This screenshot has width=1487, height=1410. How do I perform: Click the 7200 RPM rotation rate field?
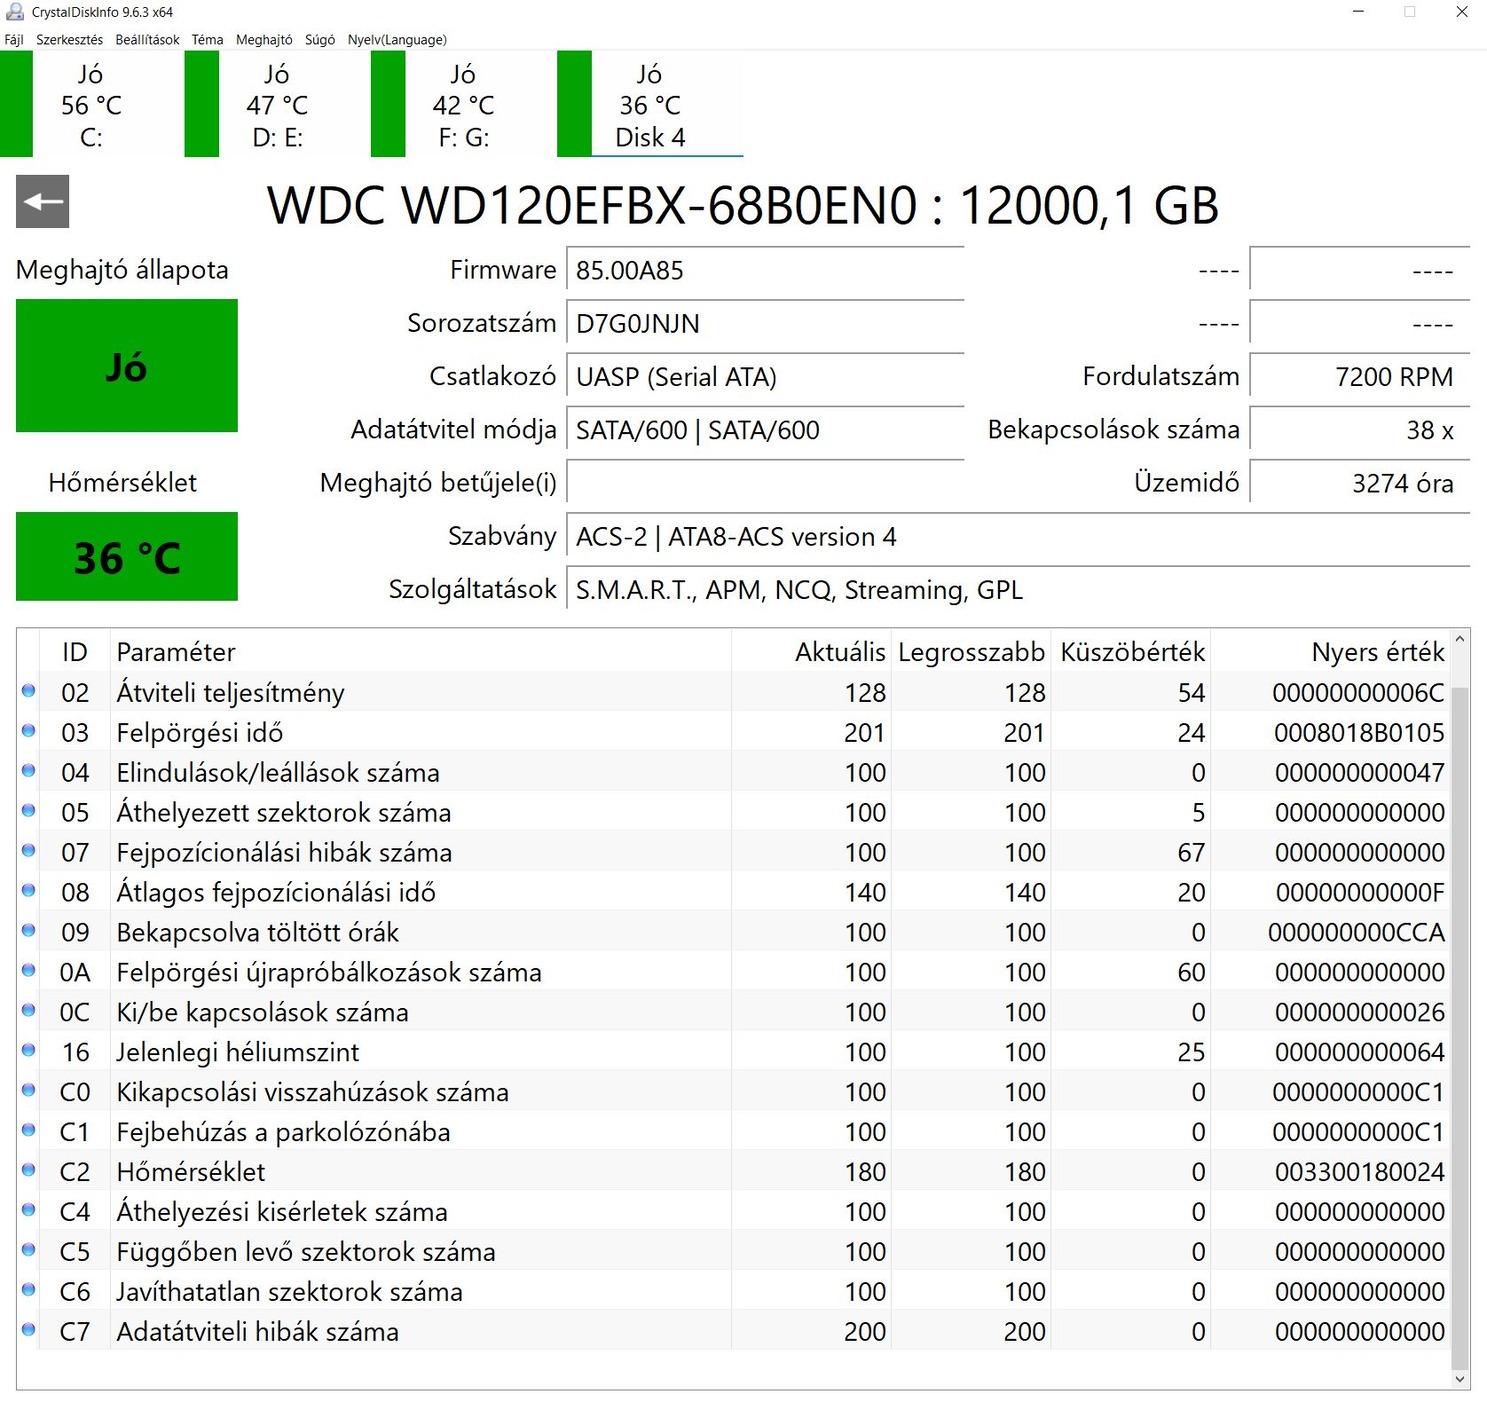pos(1360,377)
